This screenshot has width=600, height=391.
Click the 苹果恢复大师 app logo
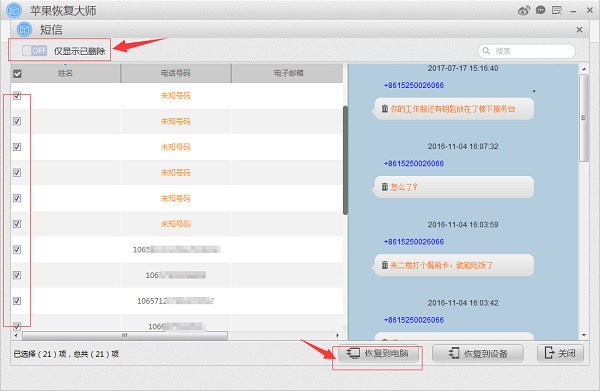tap(14, 10)
